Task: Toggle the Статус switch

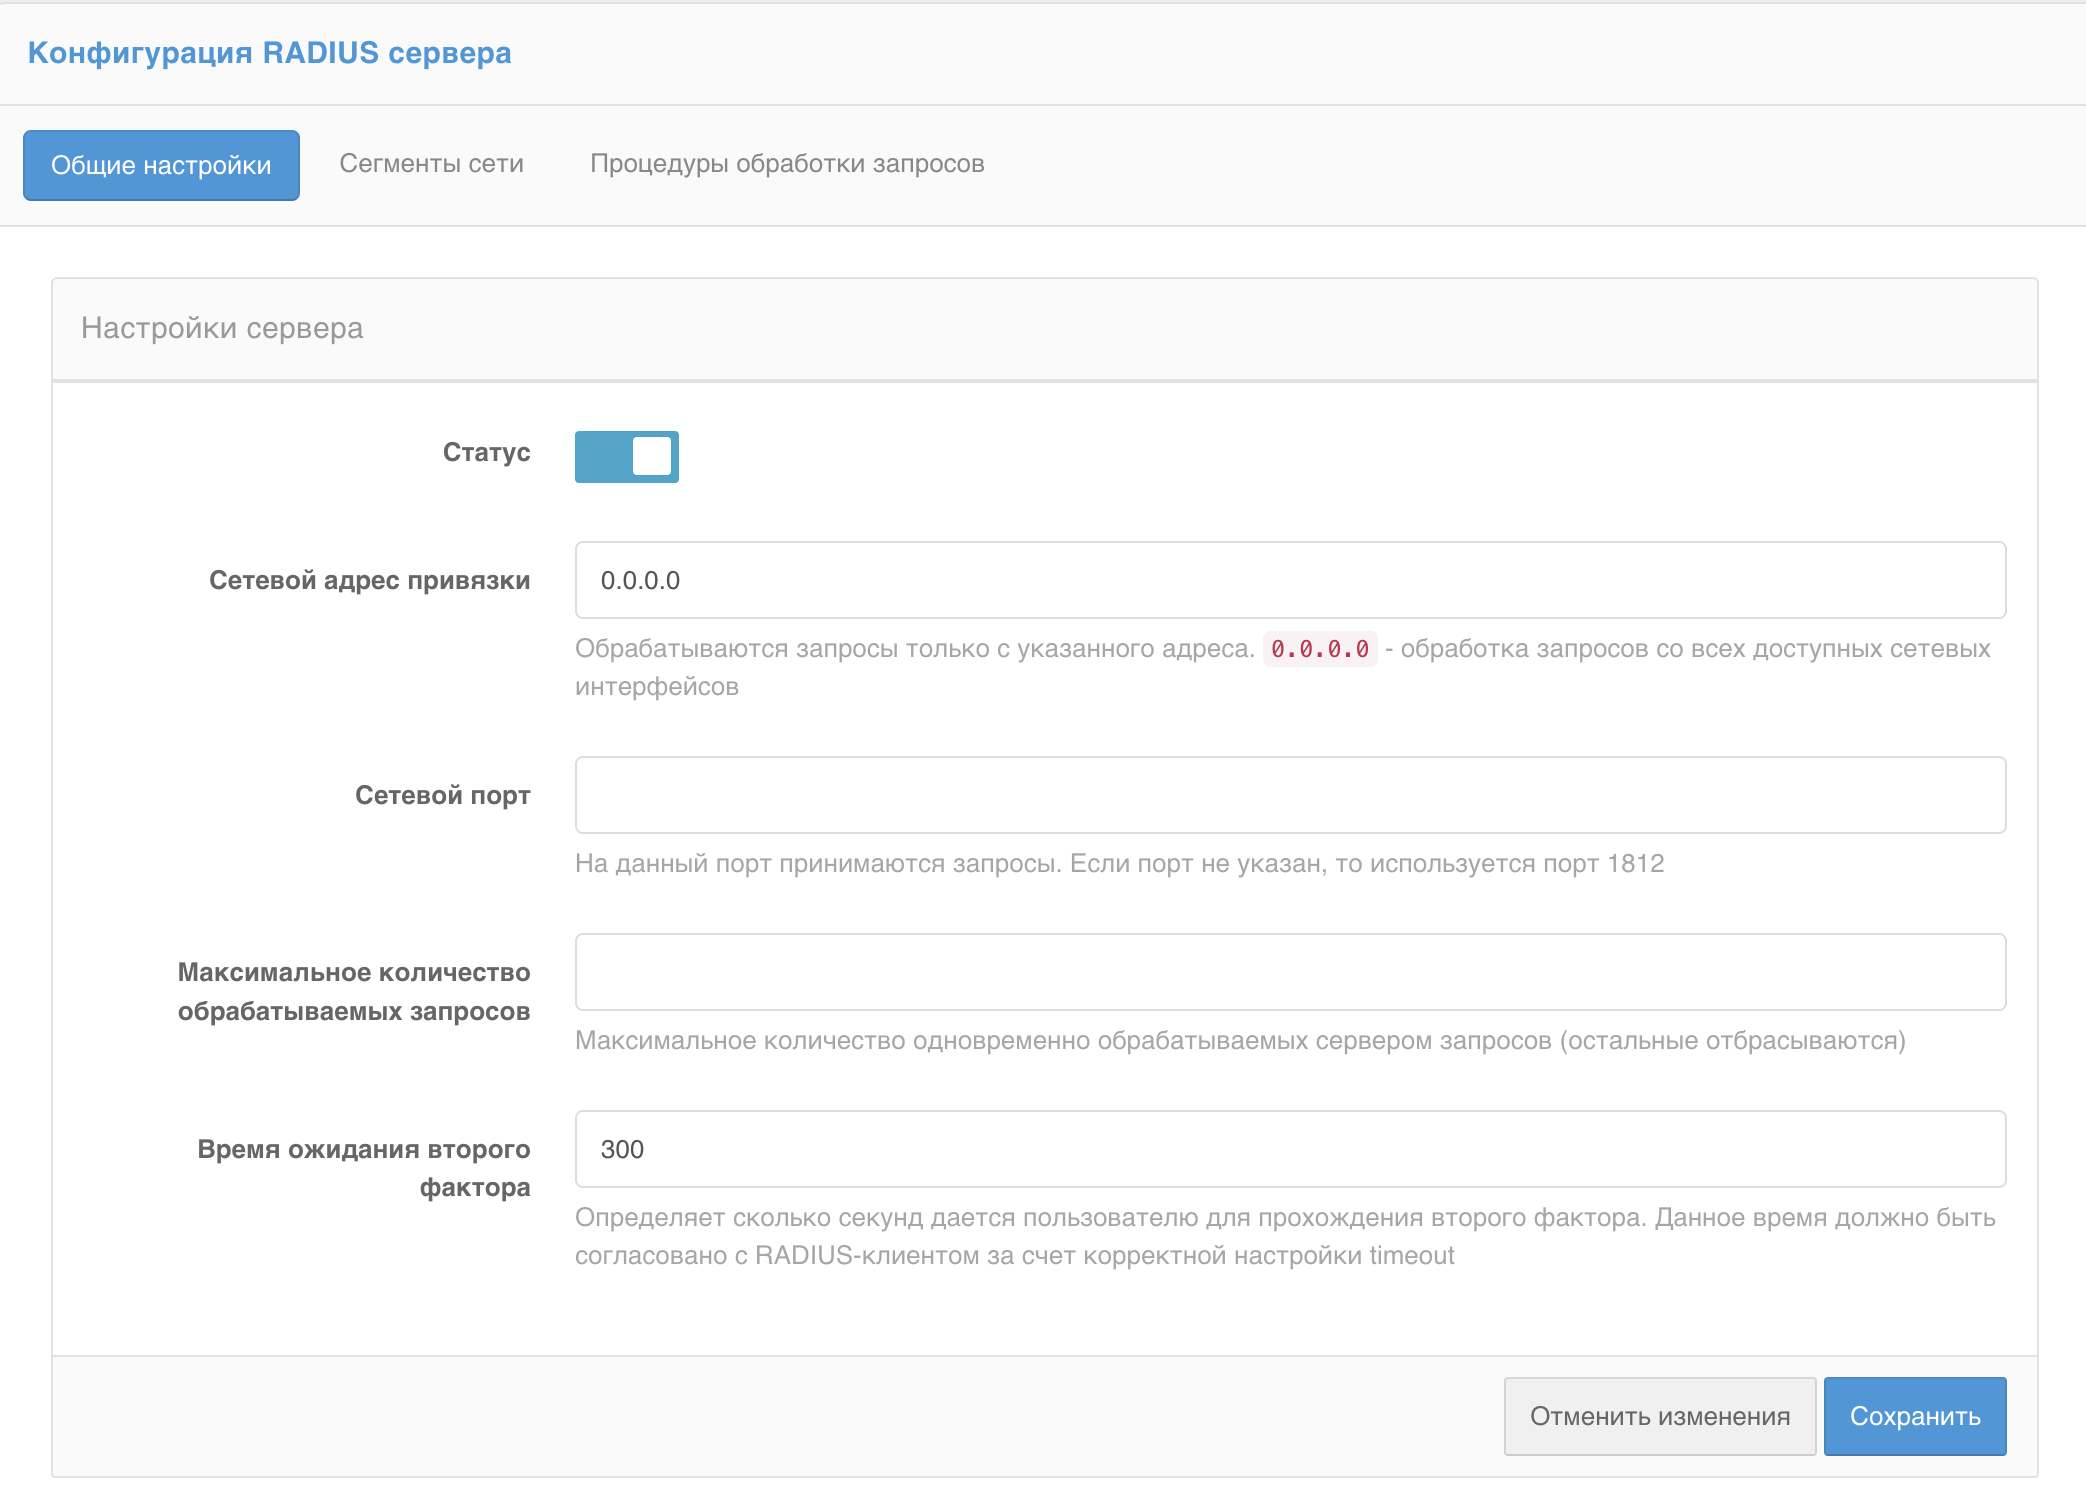Action: pos(626,457)
